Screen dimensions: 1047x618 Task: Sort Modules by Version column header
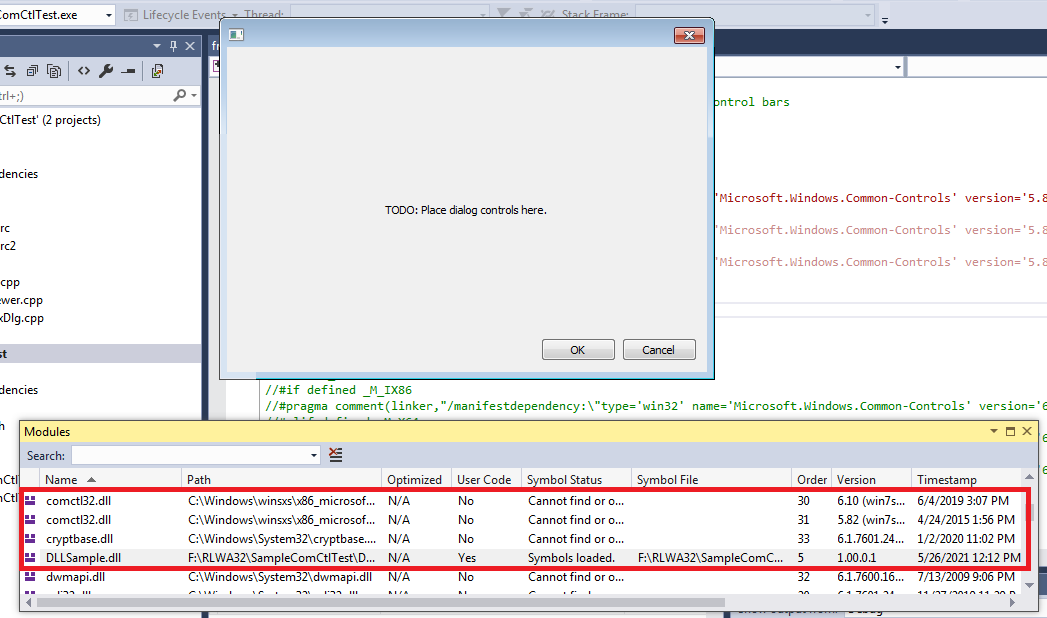pyautogui.click(x=871, y=480)
